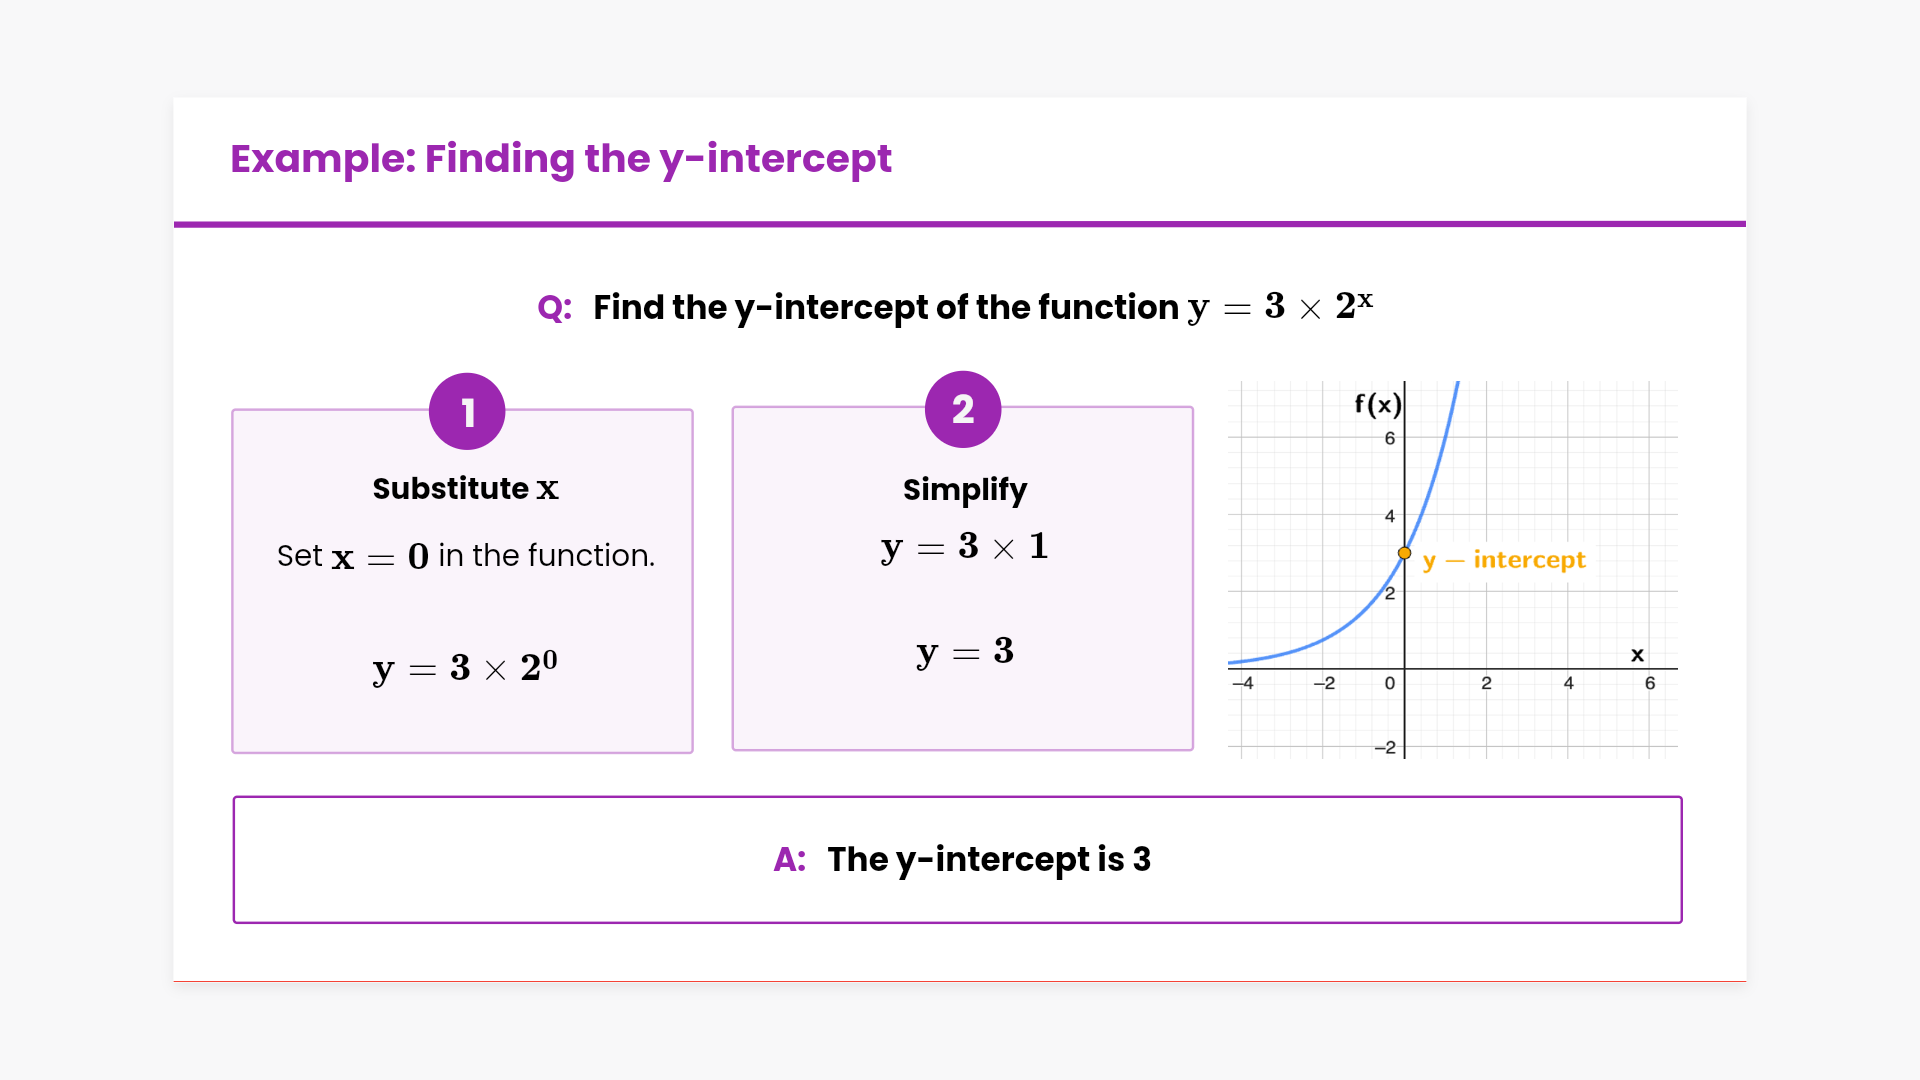Click the "Substitute x" step heading
This screenshot has height=1080, width=1920.
[x=465, y=488]
